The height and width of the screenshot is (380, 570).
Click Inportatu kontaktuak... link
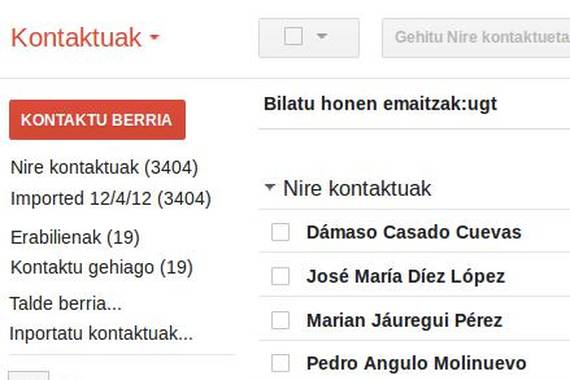pos(101,333)
